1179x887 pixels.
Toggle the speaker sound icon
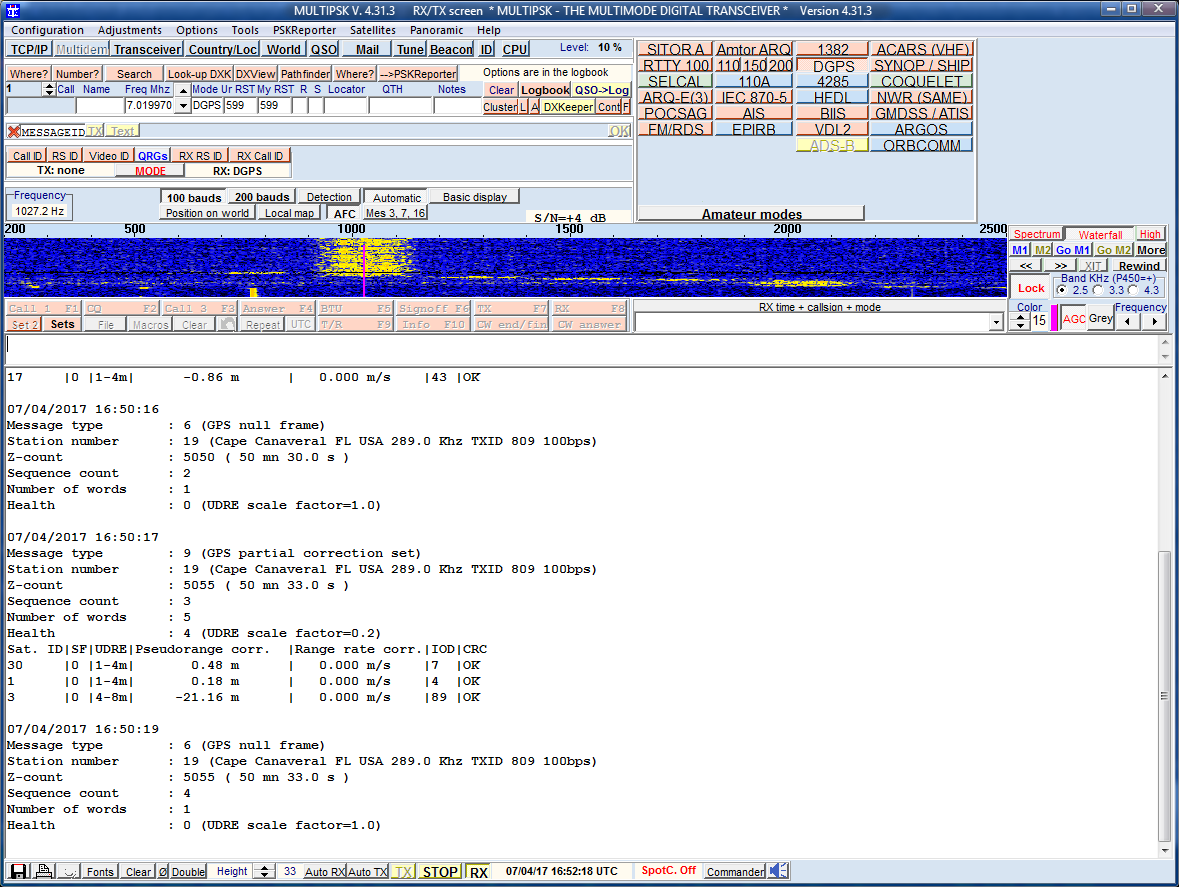pyautogui.click(x=779, y=871)
